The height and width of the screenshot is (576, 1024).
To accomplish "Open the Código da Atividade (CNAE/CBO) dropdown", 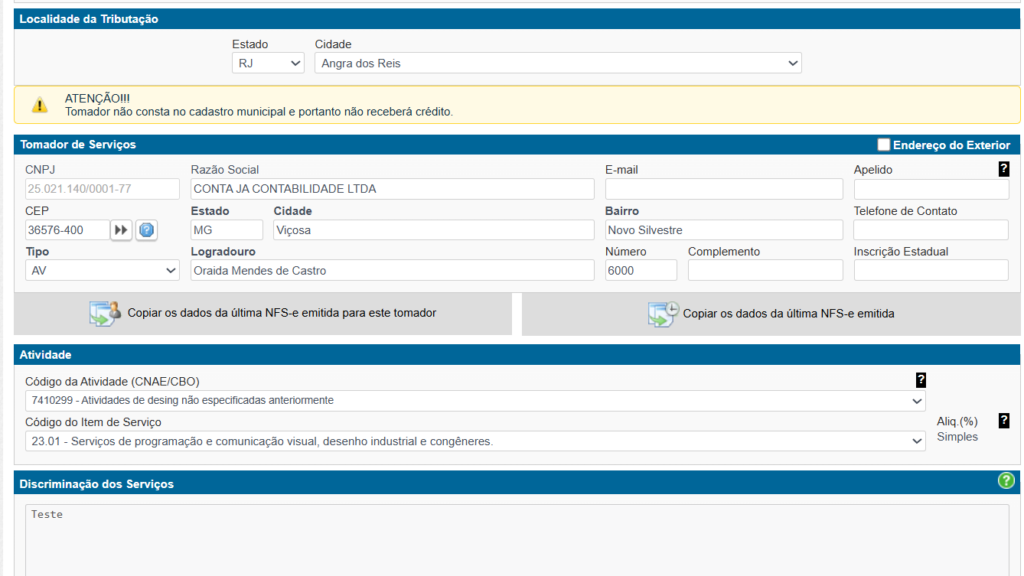I will click(475, 401).
